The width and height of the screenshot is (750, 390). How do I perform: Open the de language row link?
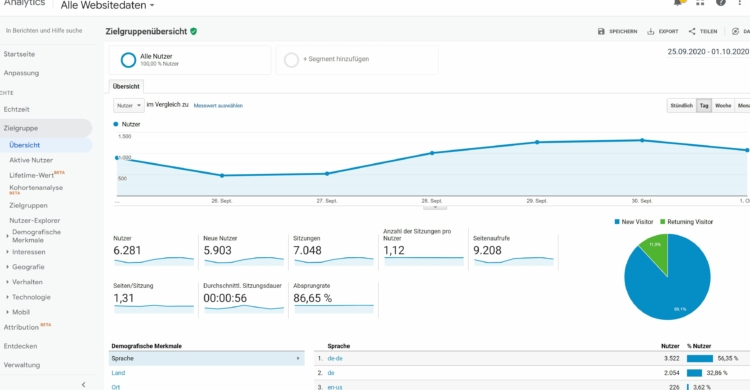tap(331, 373)
